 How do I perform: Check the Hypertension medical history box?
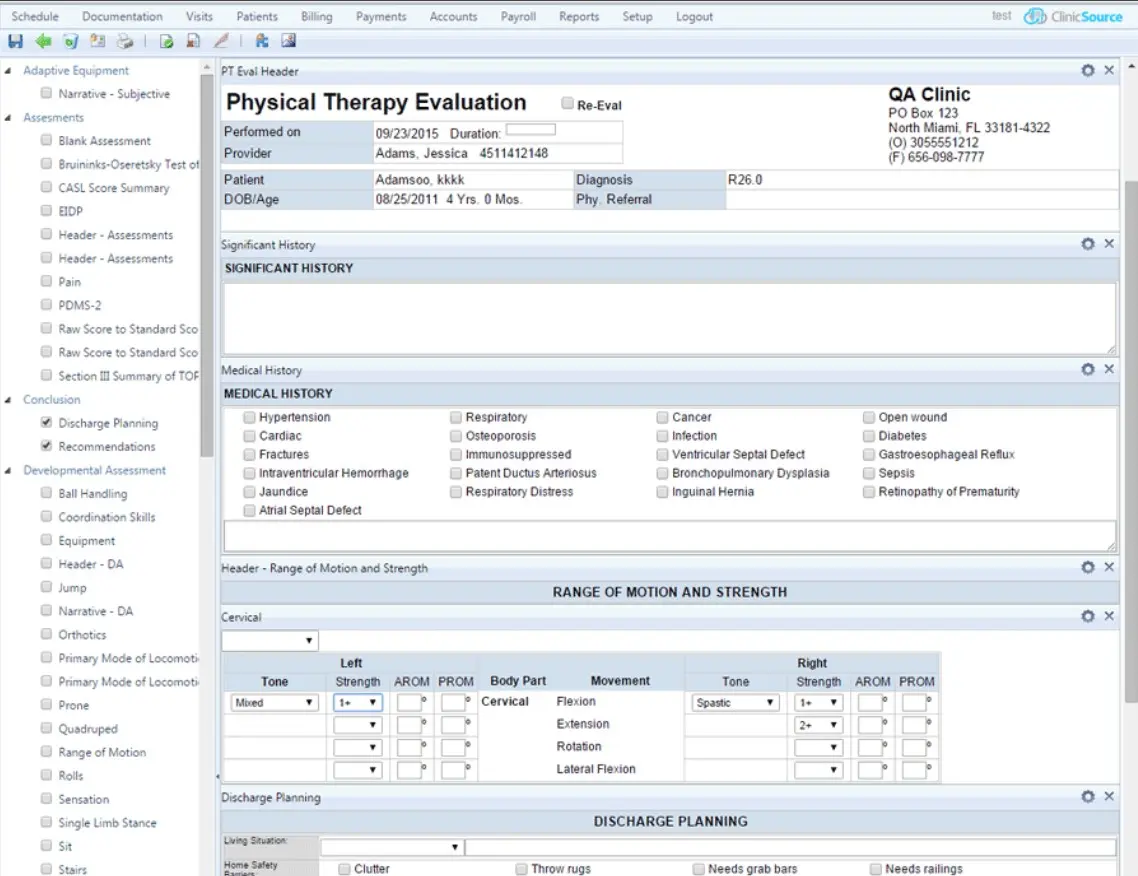(248, 417)
